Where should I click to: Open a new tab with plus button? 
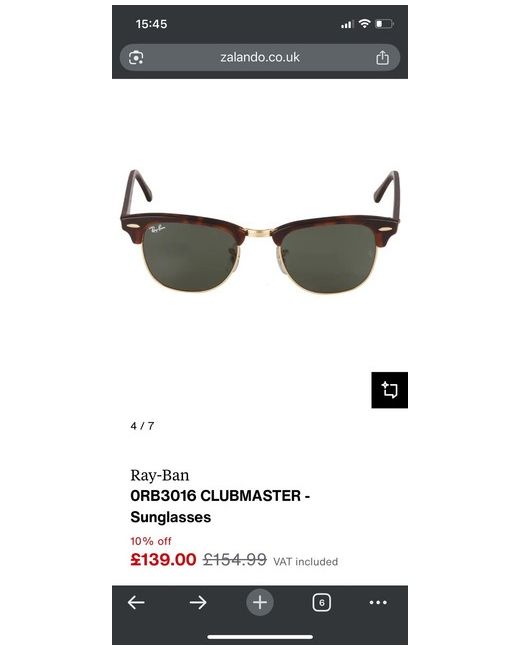pyautogui.click(x=260, y=602)
